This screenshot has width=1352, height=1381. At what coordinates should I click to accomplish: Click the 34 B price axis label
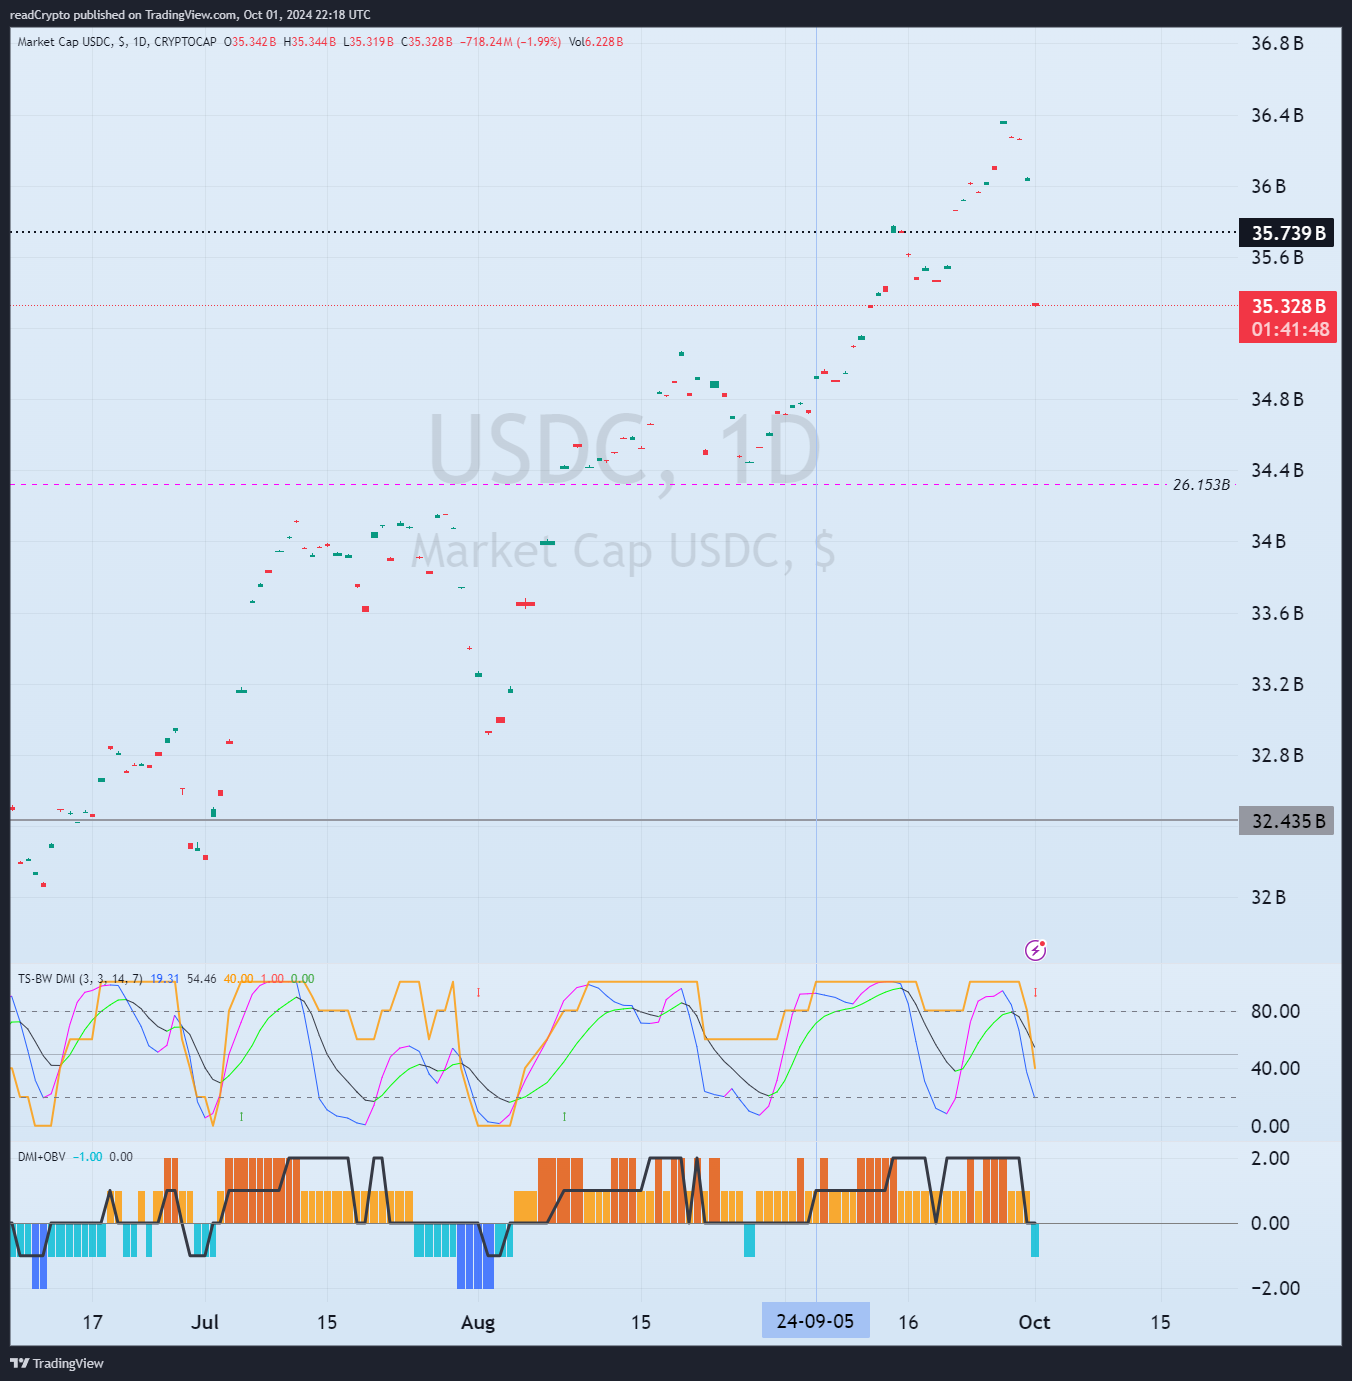(1268, 541)
